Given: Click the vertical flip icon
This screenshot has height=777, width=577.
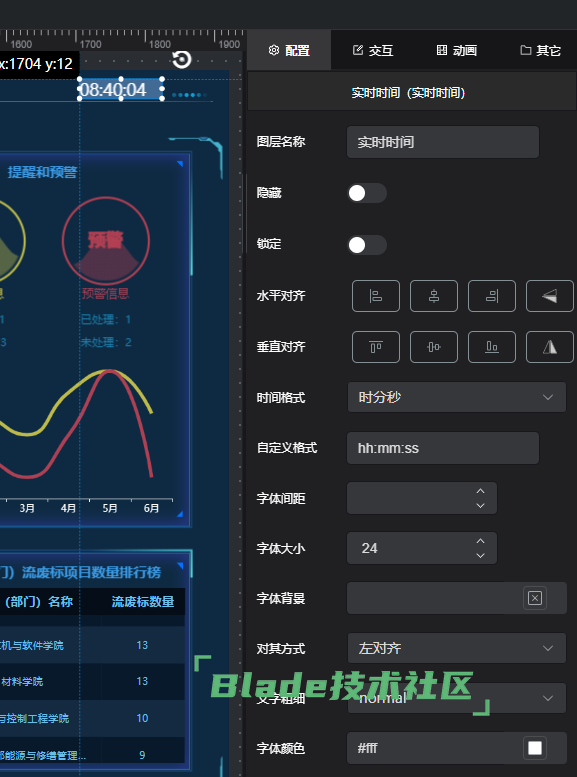Looking at the screenshot, I should [x=550, y=347].
